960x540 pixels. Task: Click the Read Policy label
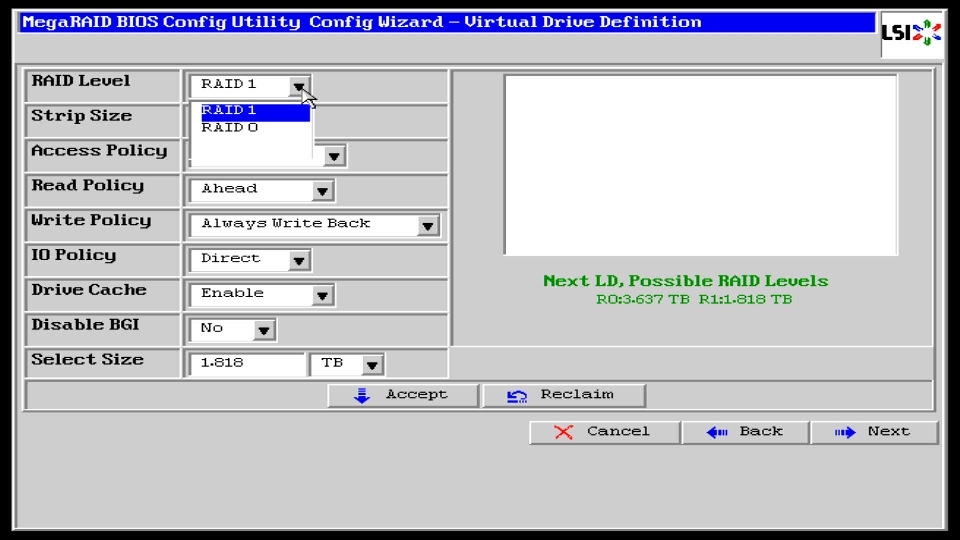[x=88, y=186]
